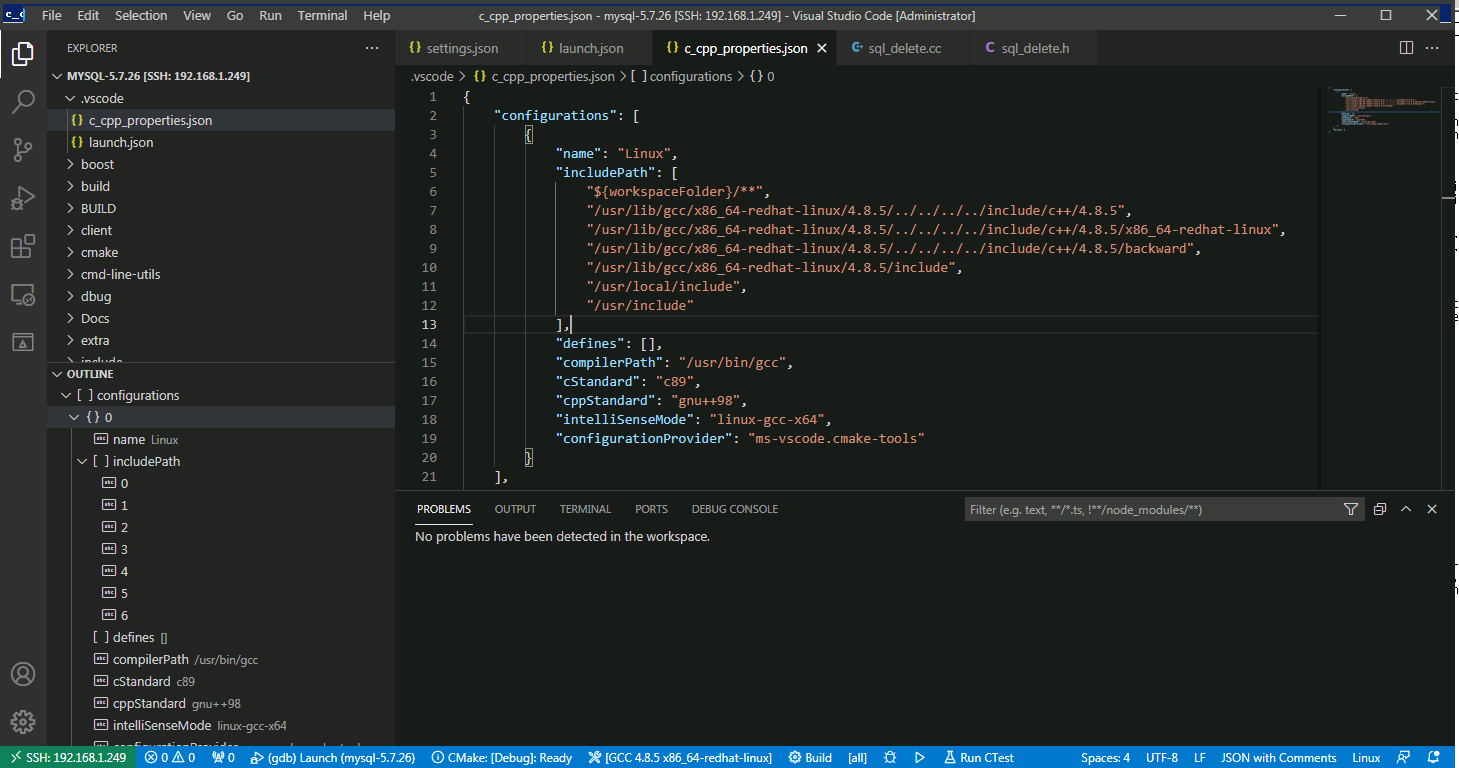Screen dimensions: 1459x768
Task: Open the Accounts icon in activity bar
Action: click(x=23, y=674)
